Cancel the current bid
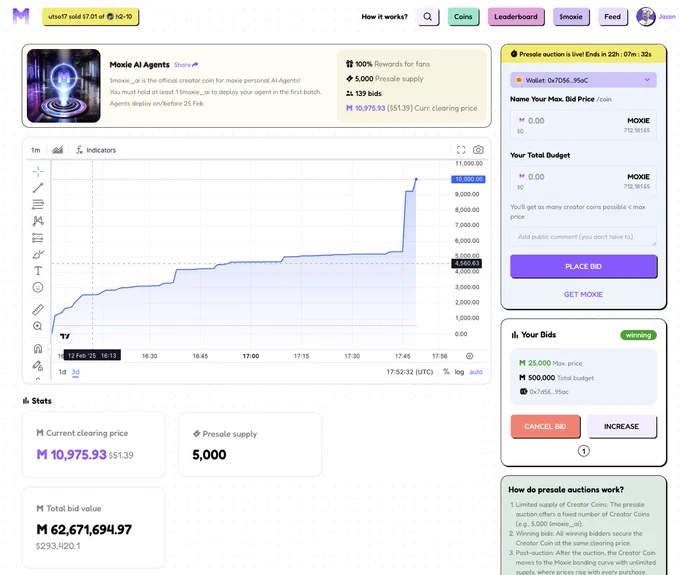The width and height of the screenshot is (680, 575). tap(545, 427)
